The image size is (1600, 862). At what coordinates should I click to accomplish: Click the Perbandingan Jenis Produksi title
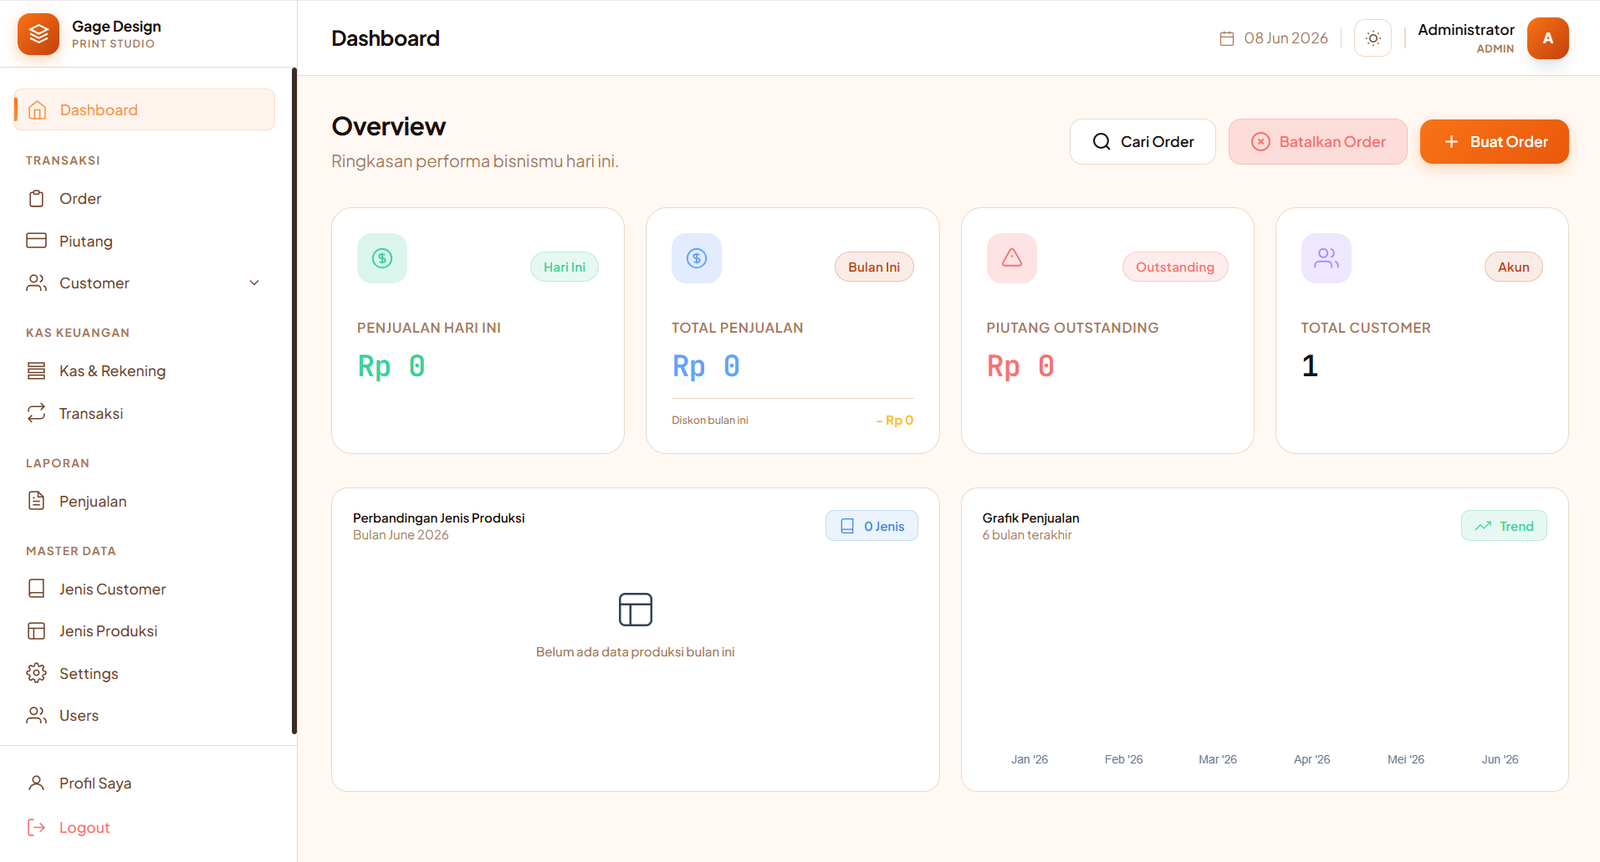(x=439, y=518)
